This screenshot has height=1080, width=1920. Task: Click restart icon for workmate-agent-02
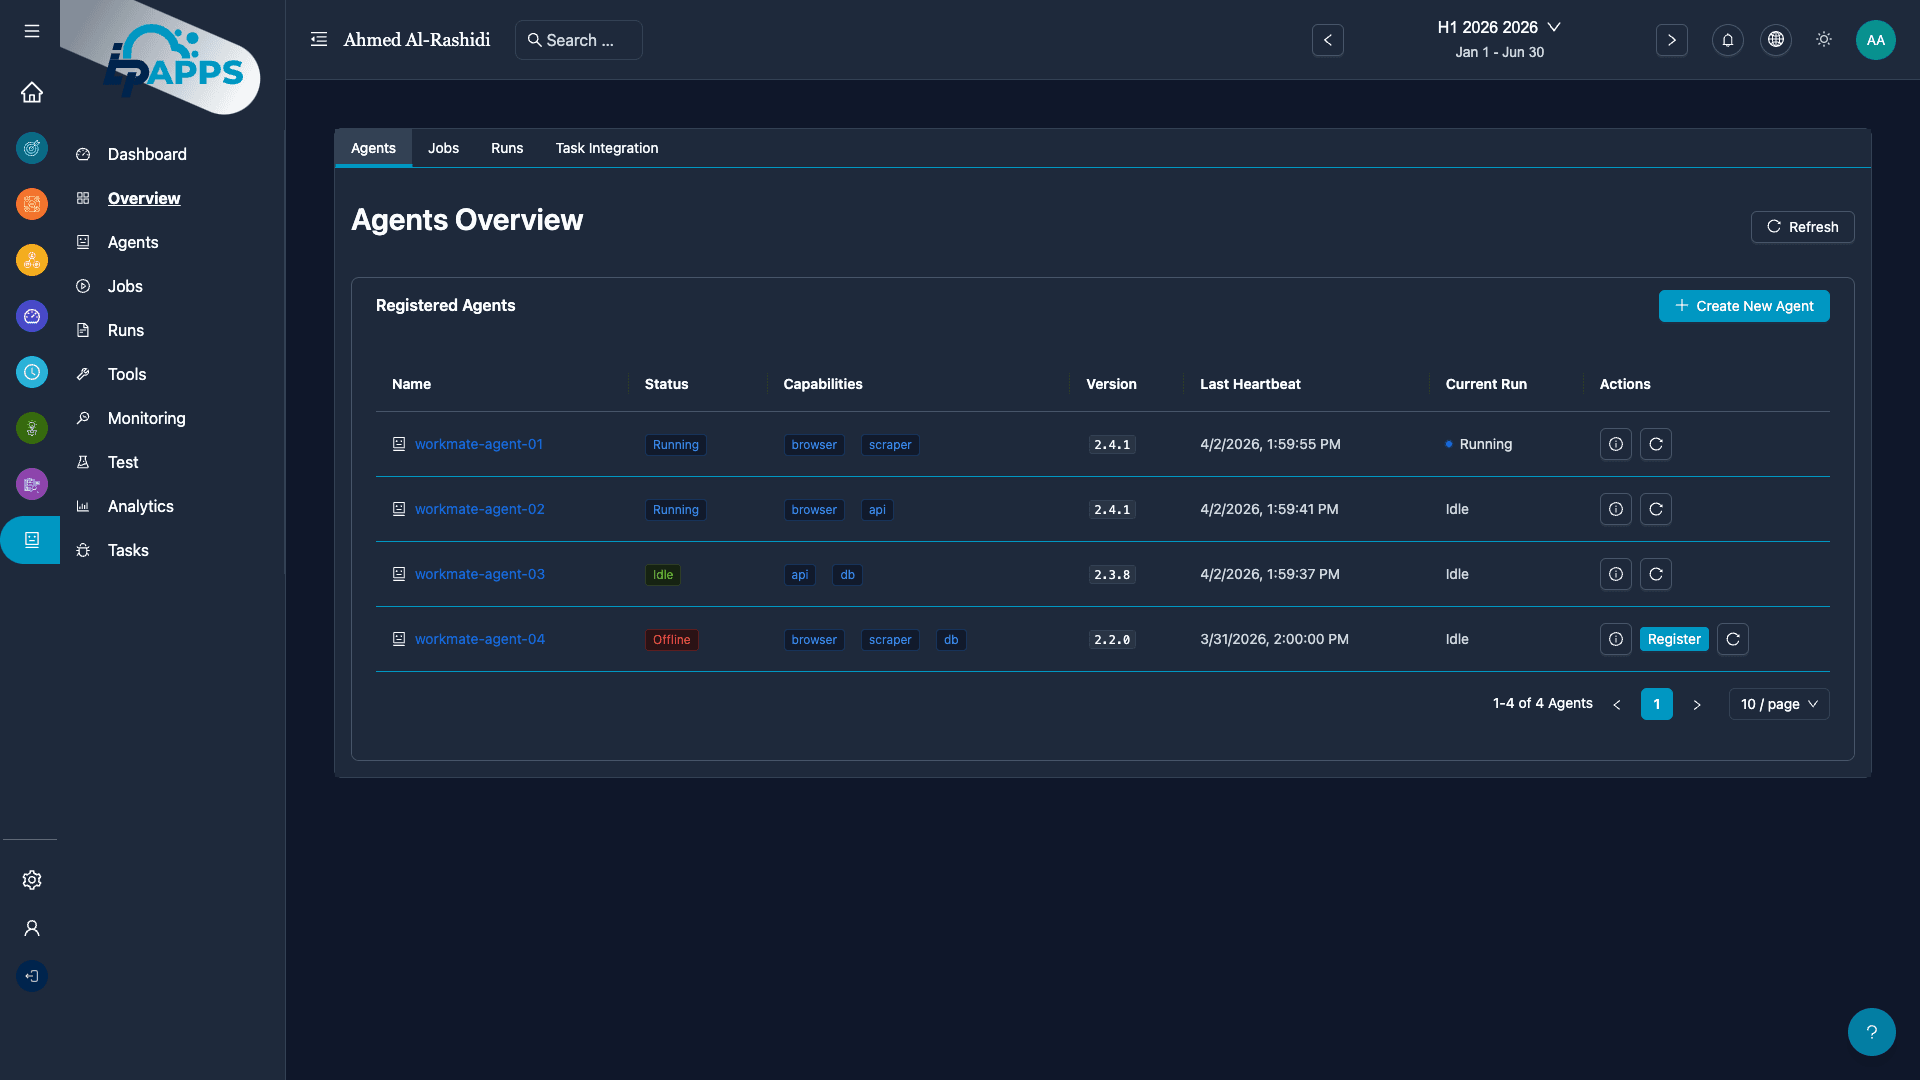pyautogui.click(x=1655, y=509)
